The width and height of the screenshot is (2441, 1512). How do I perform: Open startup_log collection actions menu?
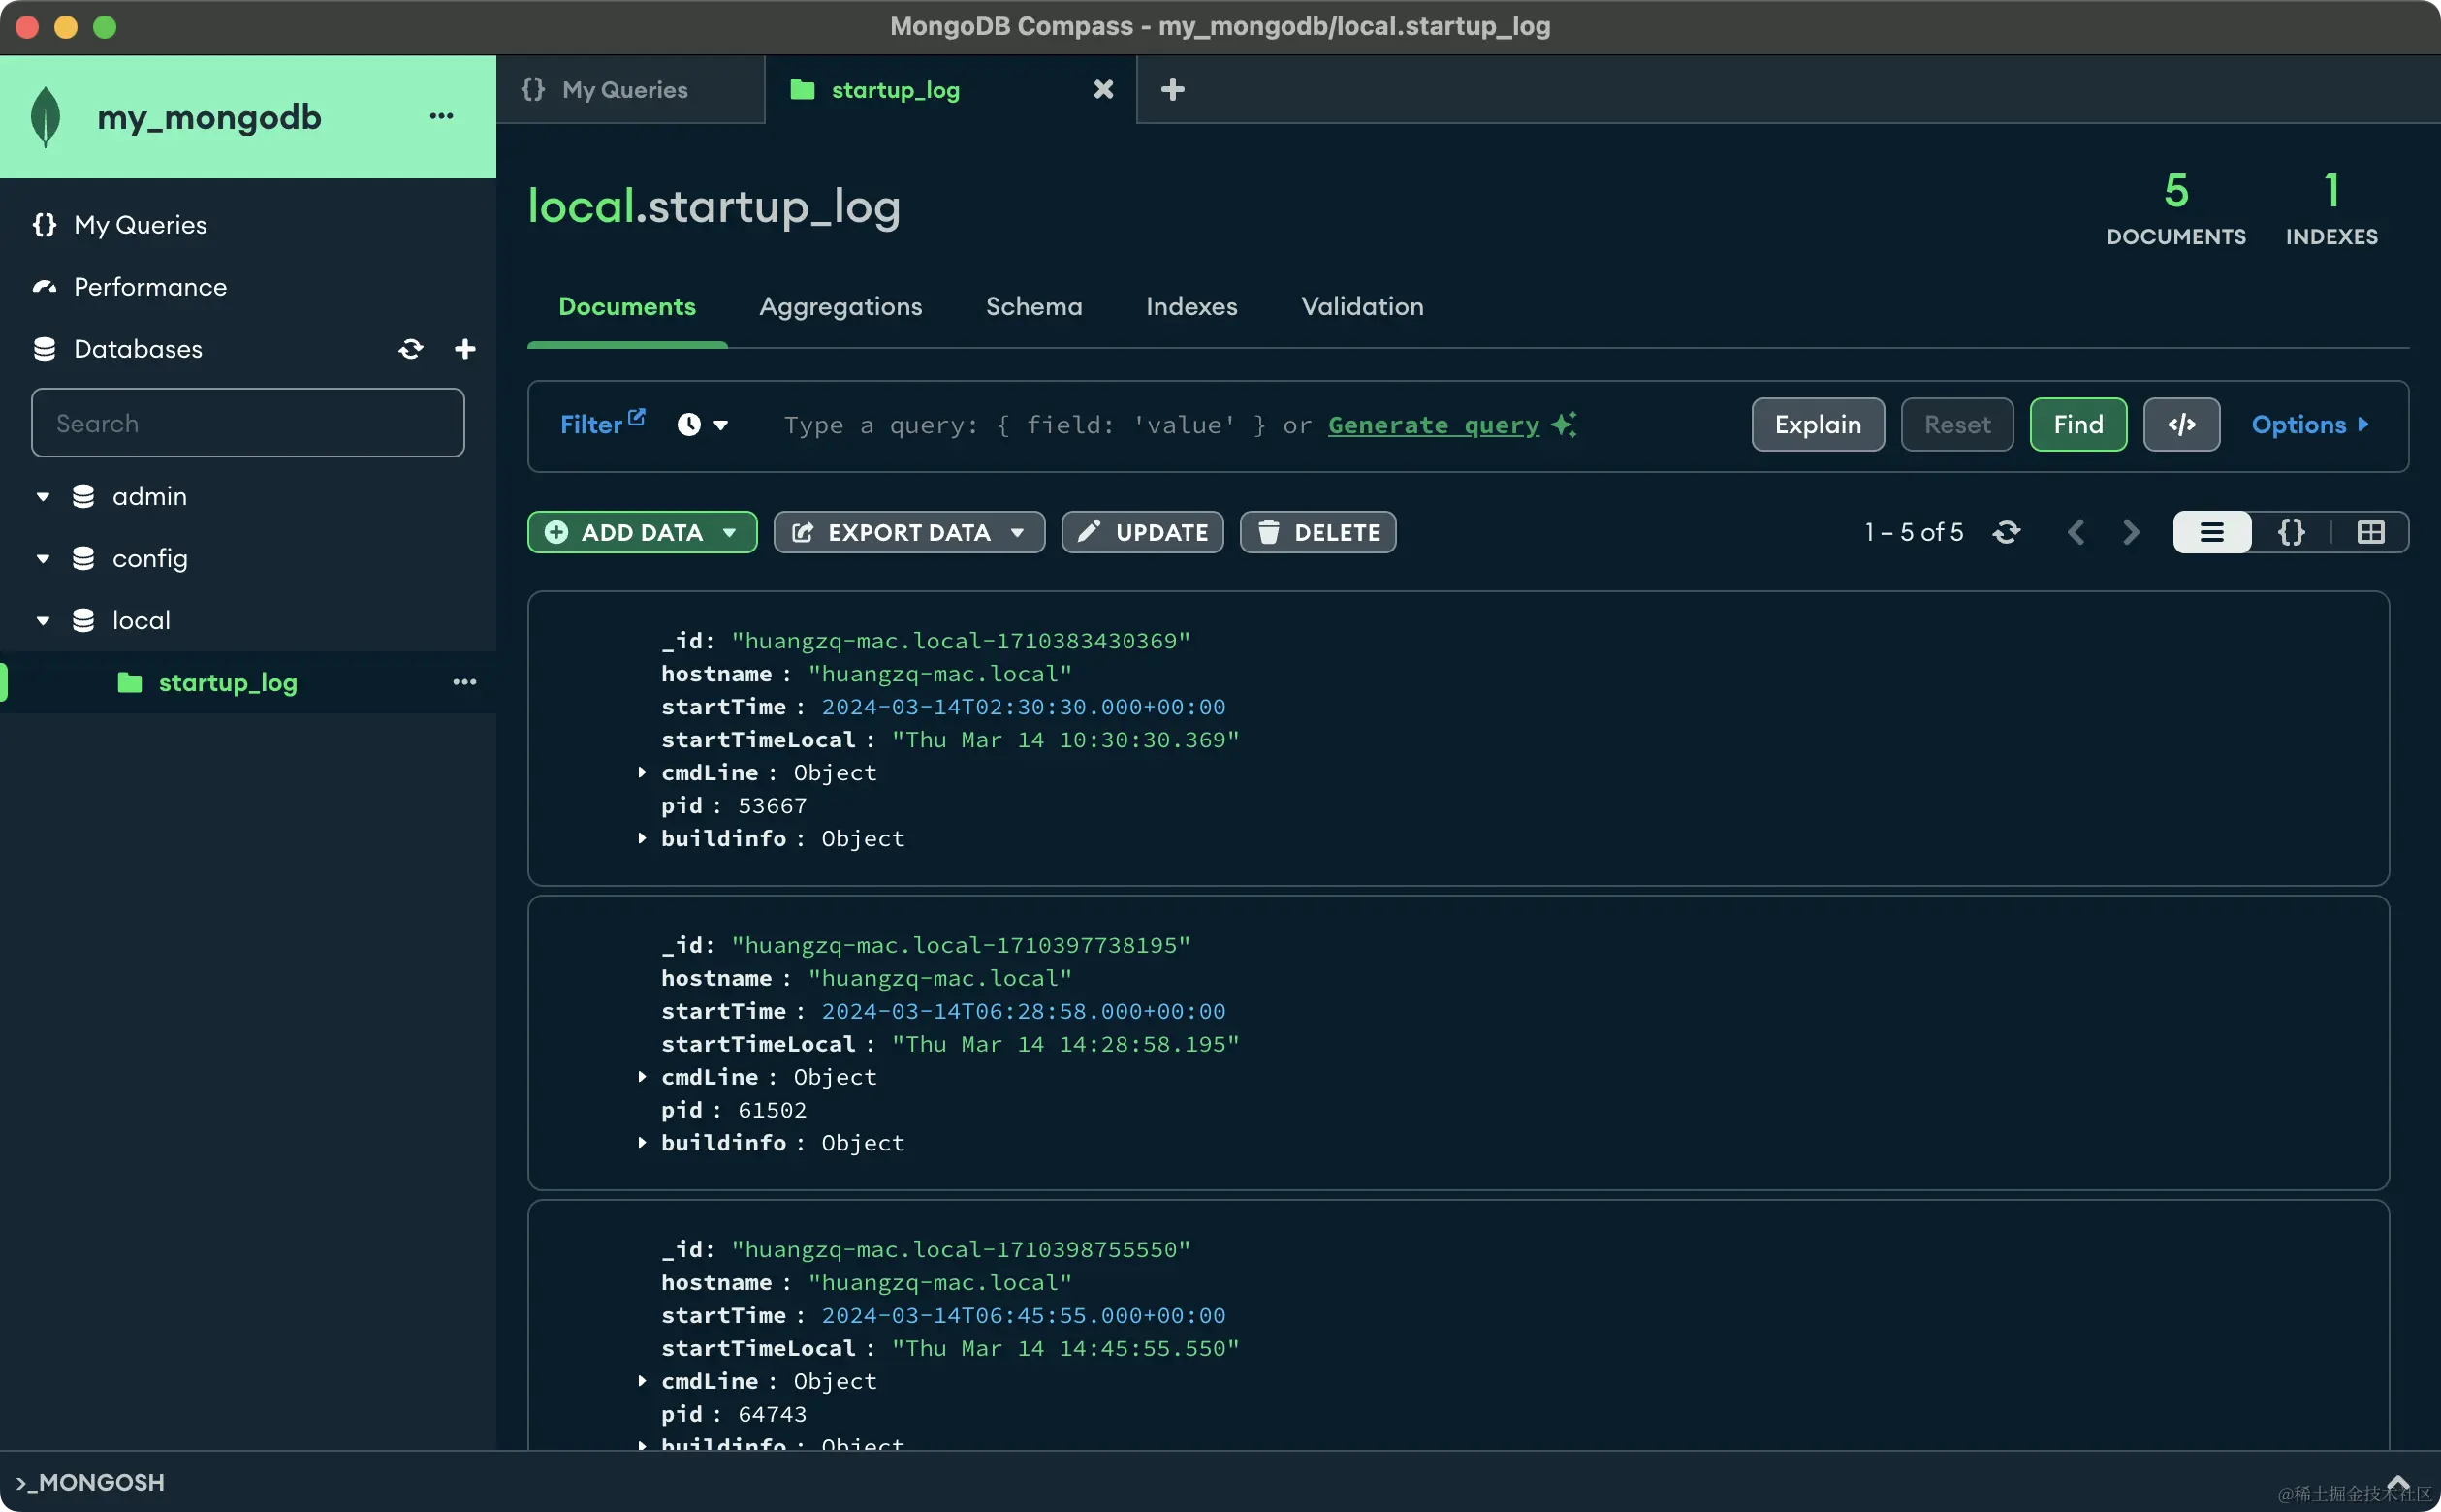tap(465, 682)
